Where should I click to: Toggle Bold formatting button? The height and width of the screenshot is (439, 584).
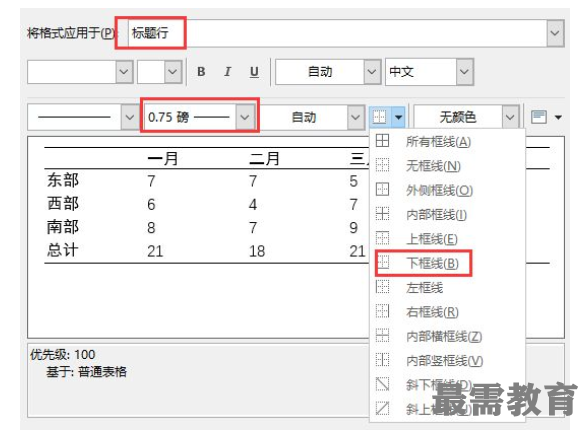click(x=201, y=71)
